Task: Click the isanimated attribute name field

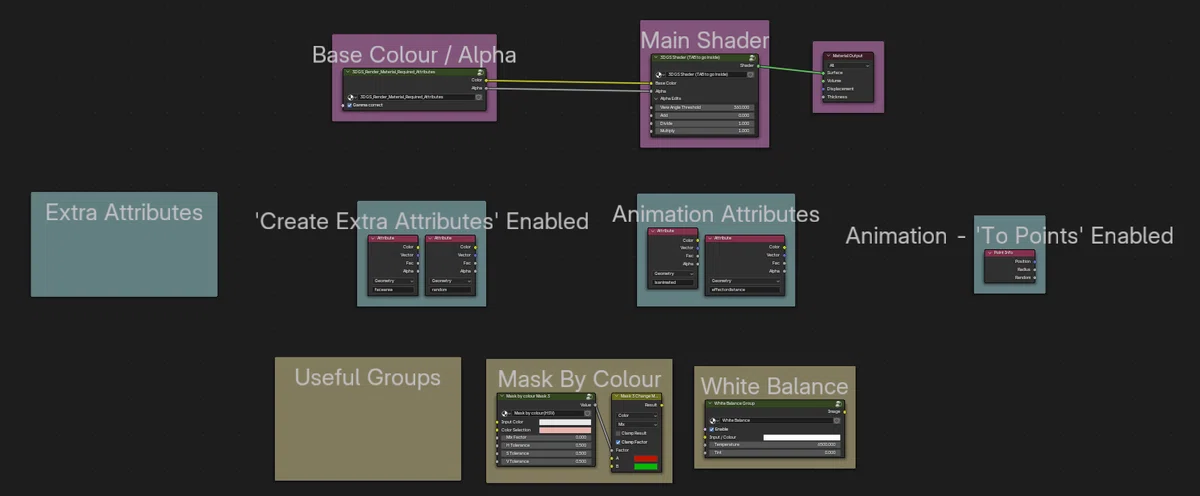Action: [673, 282]
